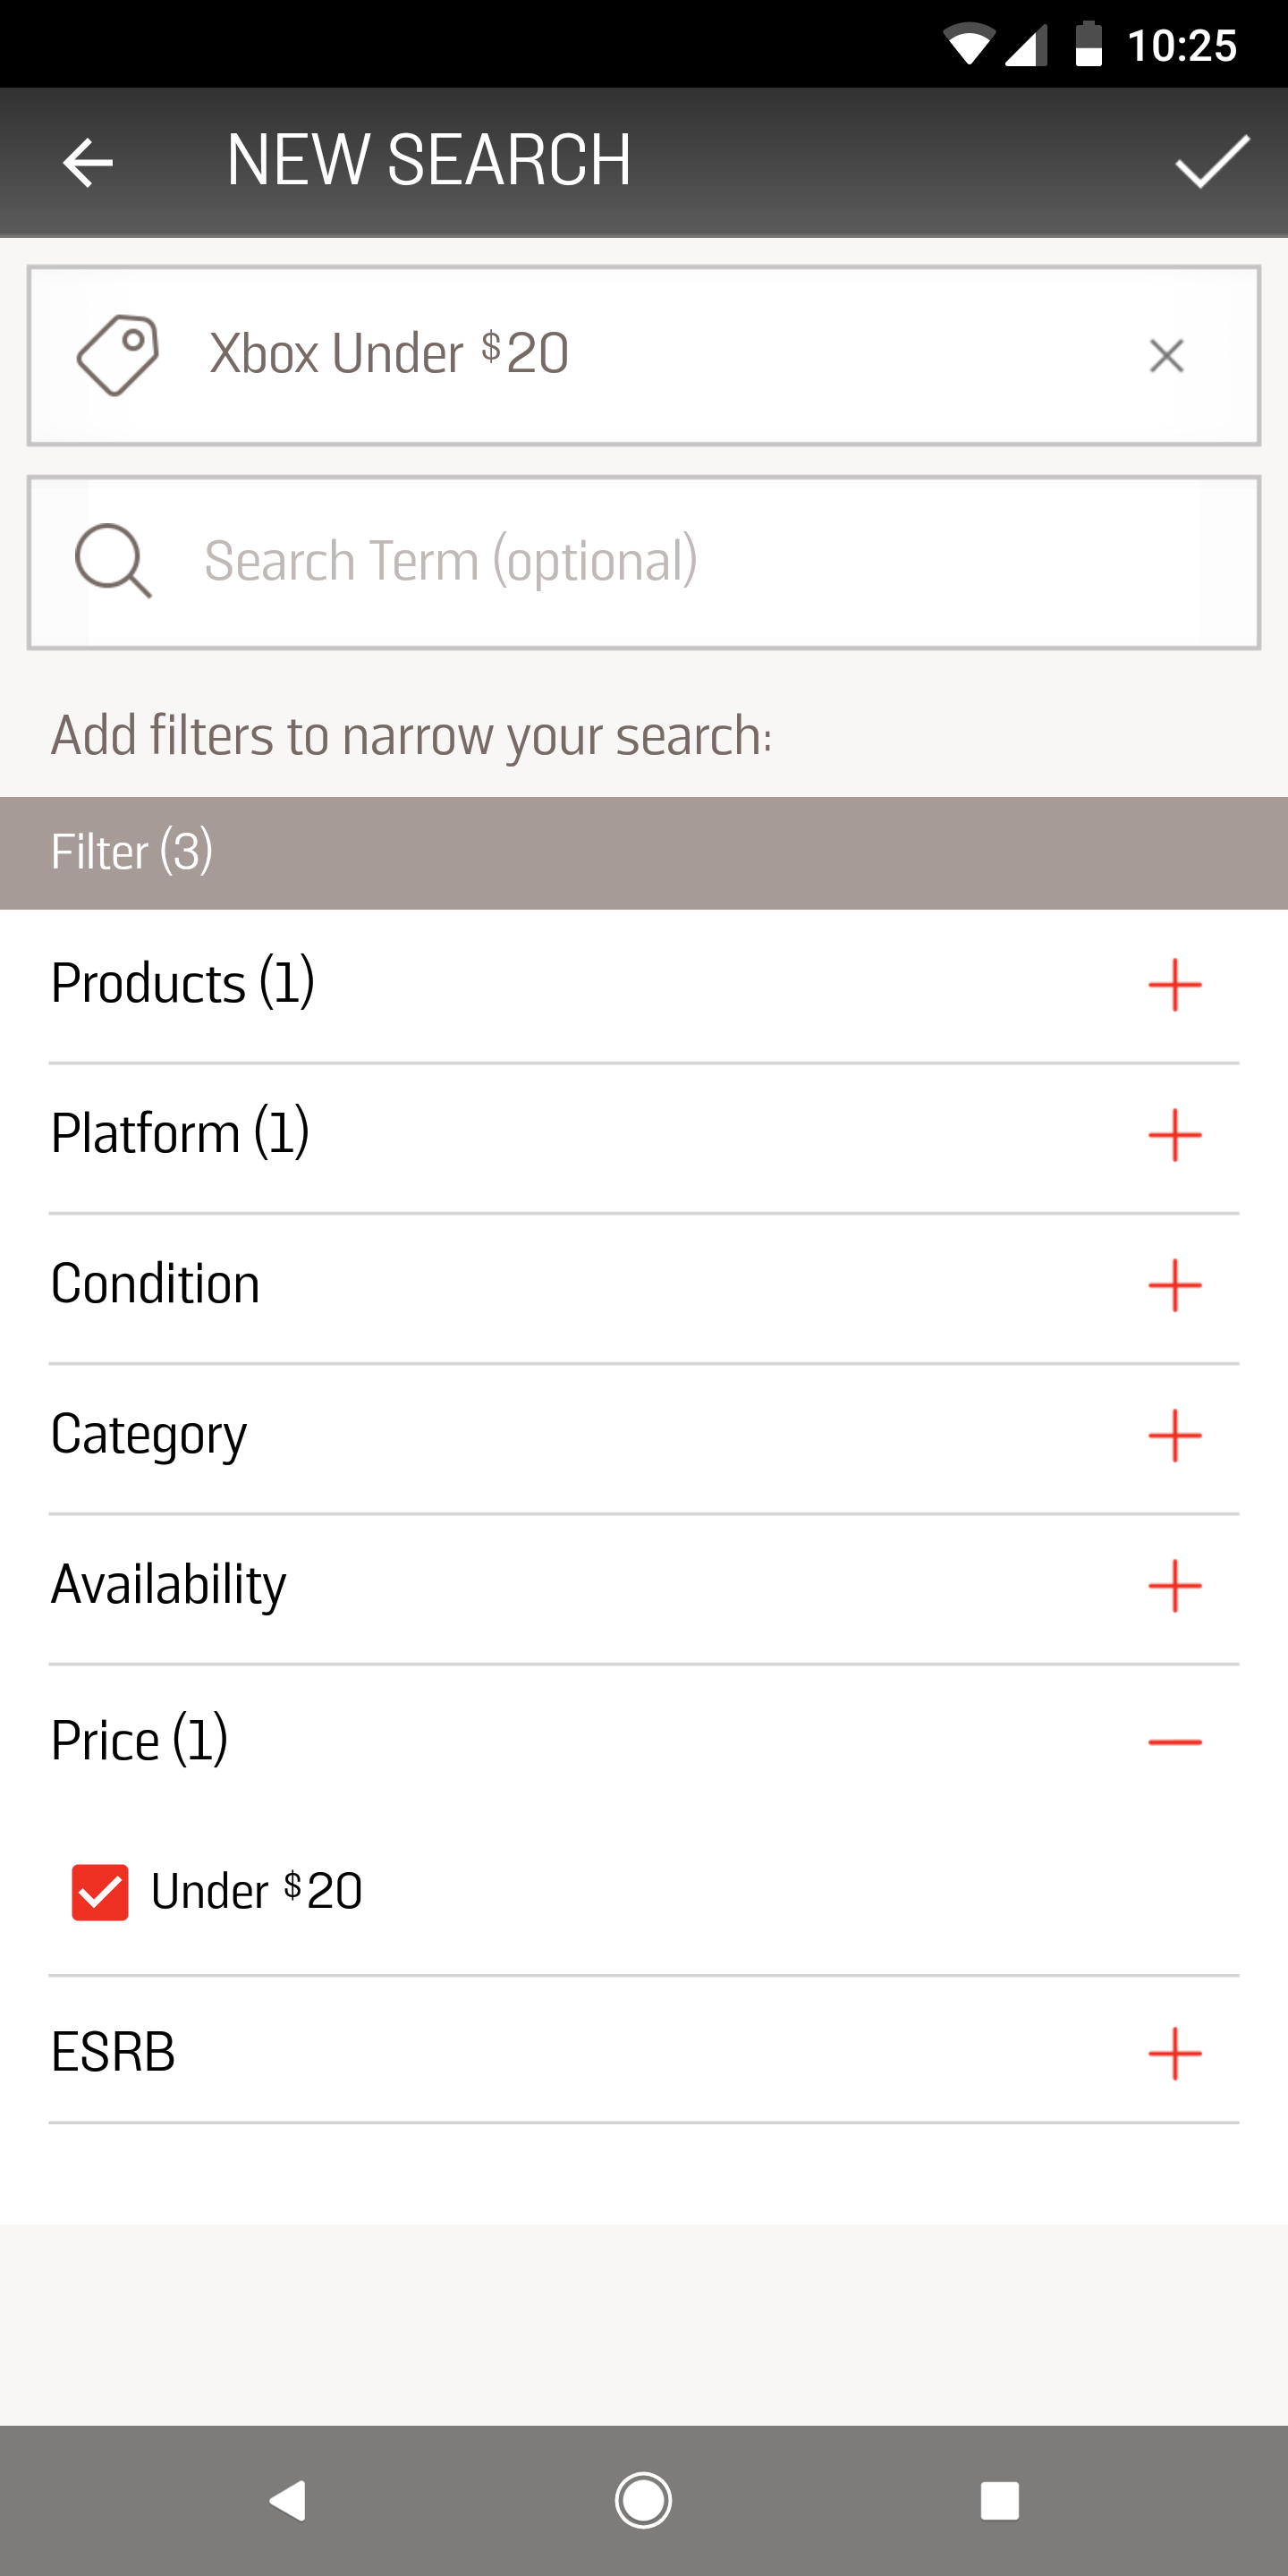
Task: Expand the Condition filter
Action: coord(1174,1285)
